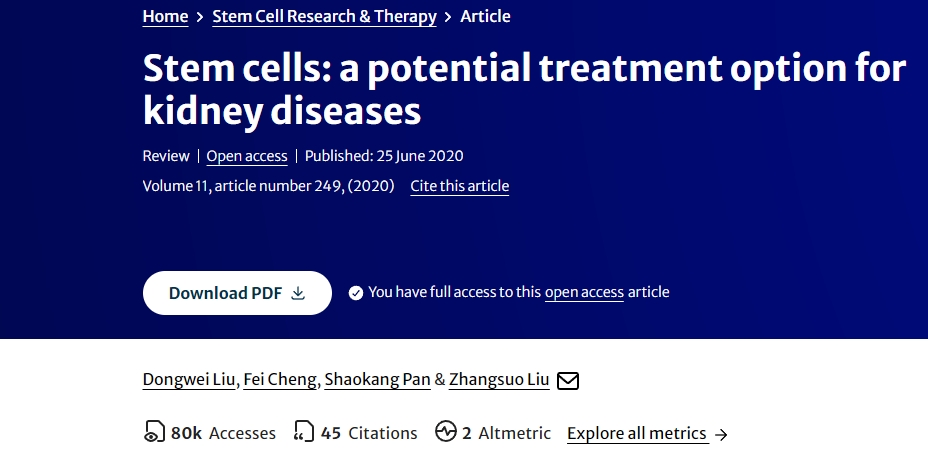Screen dimensions: 928x463
Task: Click the Download PDF button
Action: [x=236, y=293]
